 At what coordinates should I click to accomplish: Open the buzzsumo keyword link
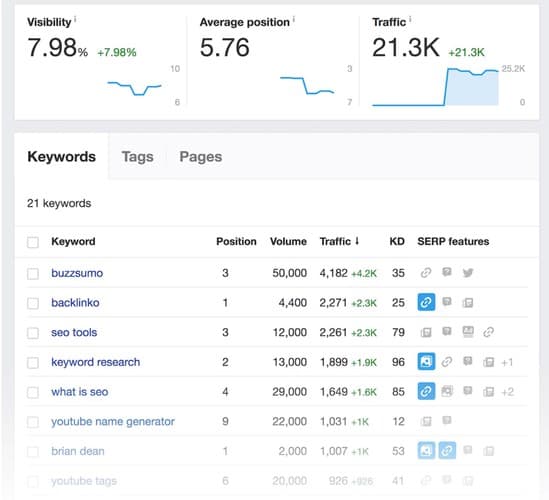(x=77, y=273)
